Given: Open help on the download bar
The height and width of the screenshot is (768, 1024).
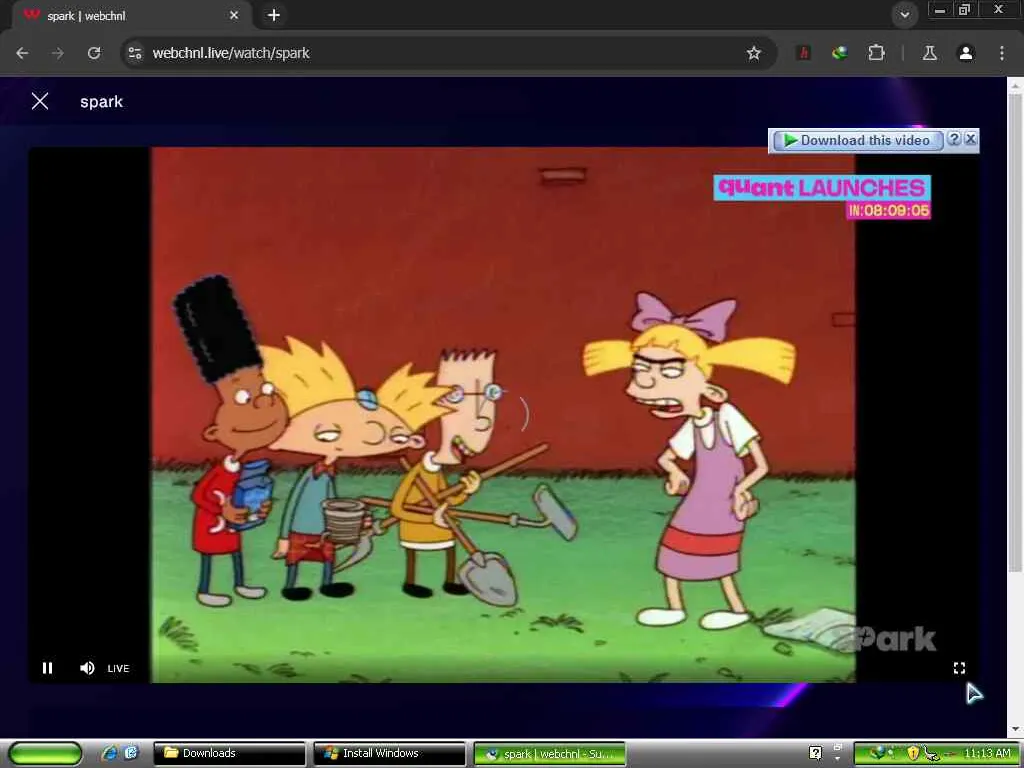Looking at the screenshot, I should [x=954, y=139].
